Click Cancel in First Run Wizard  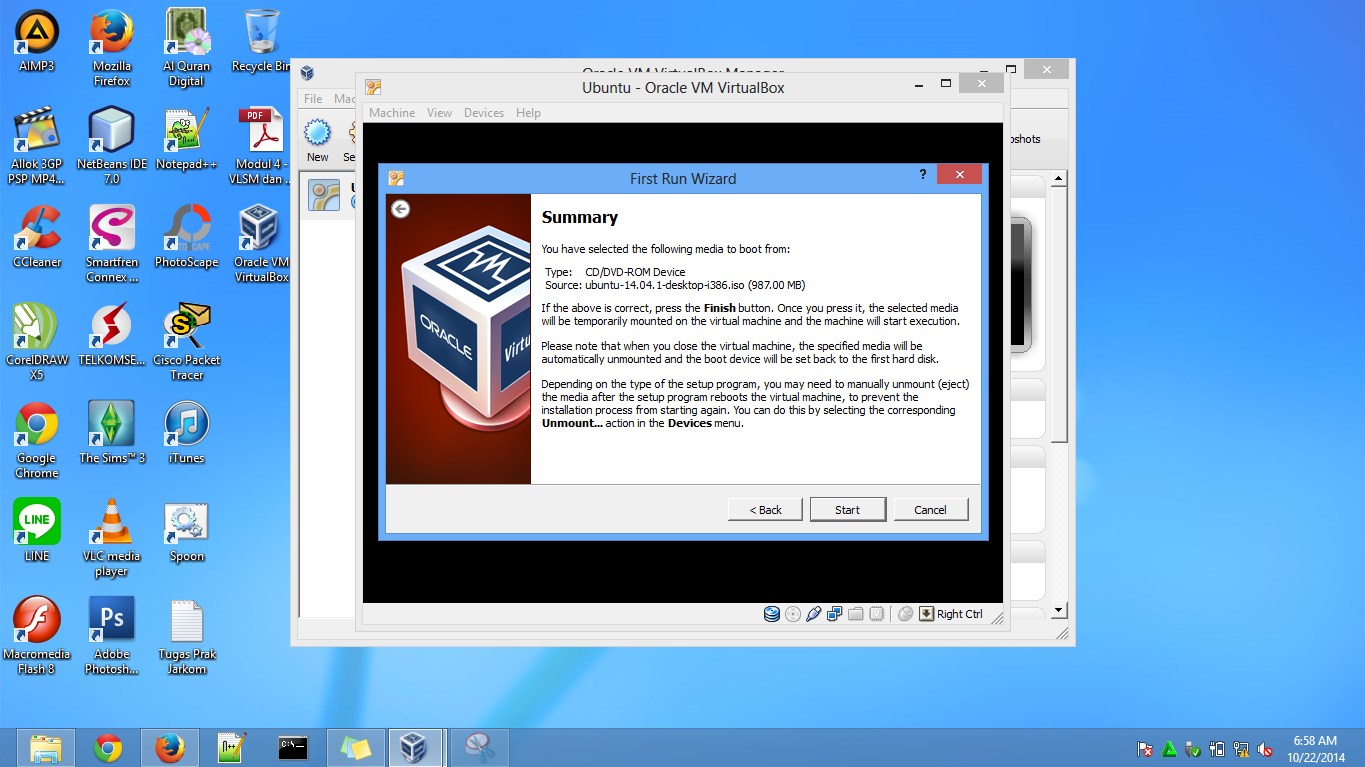click(930, 509)
